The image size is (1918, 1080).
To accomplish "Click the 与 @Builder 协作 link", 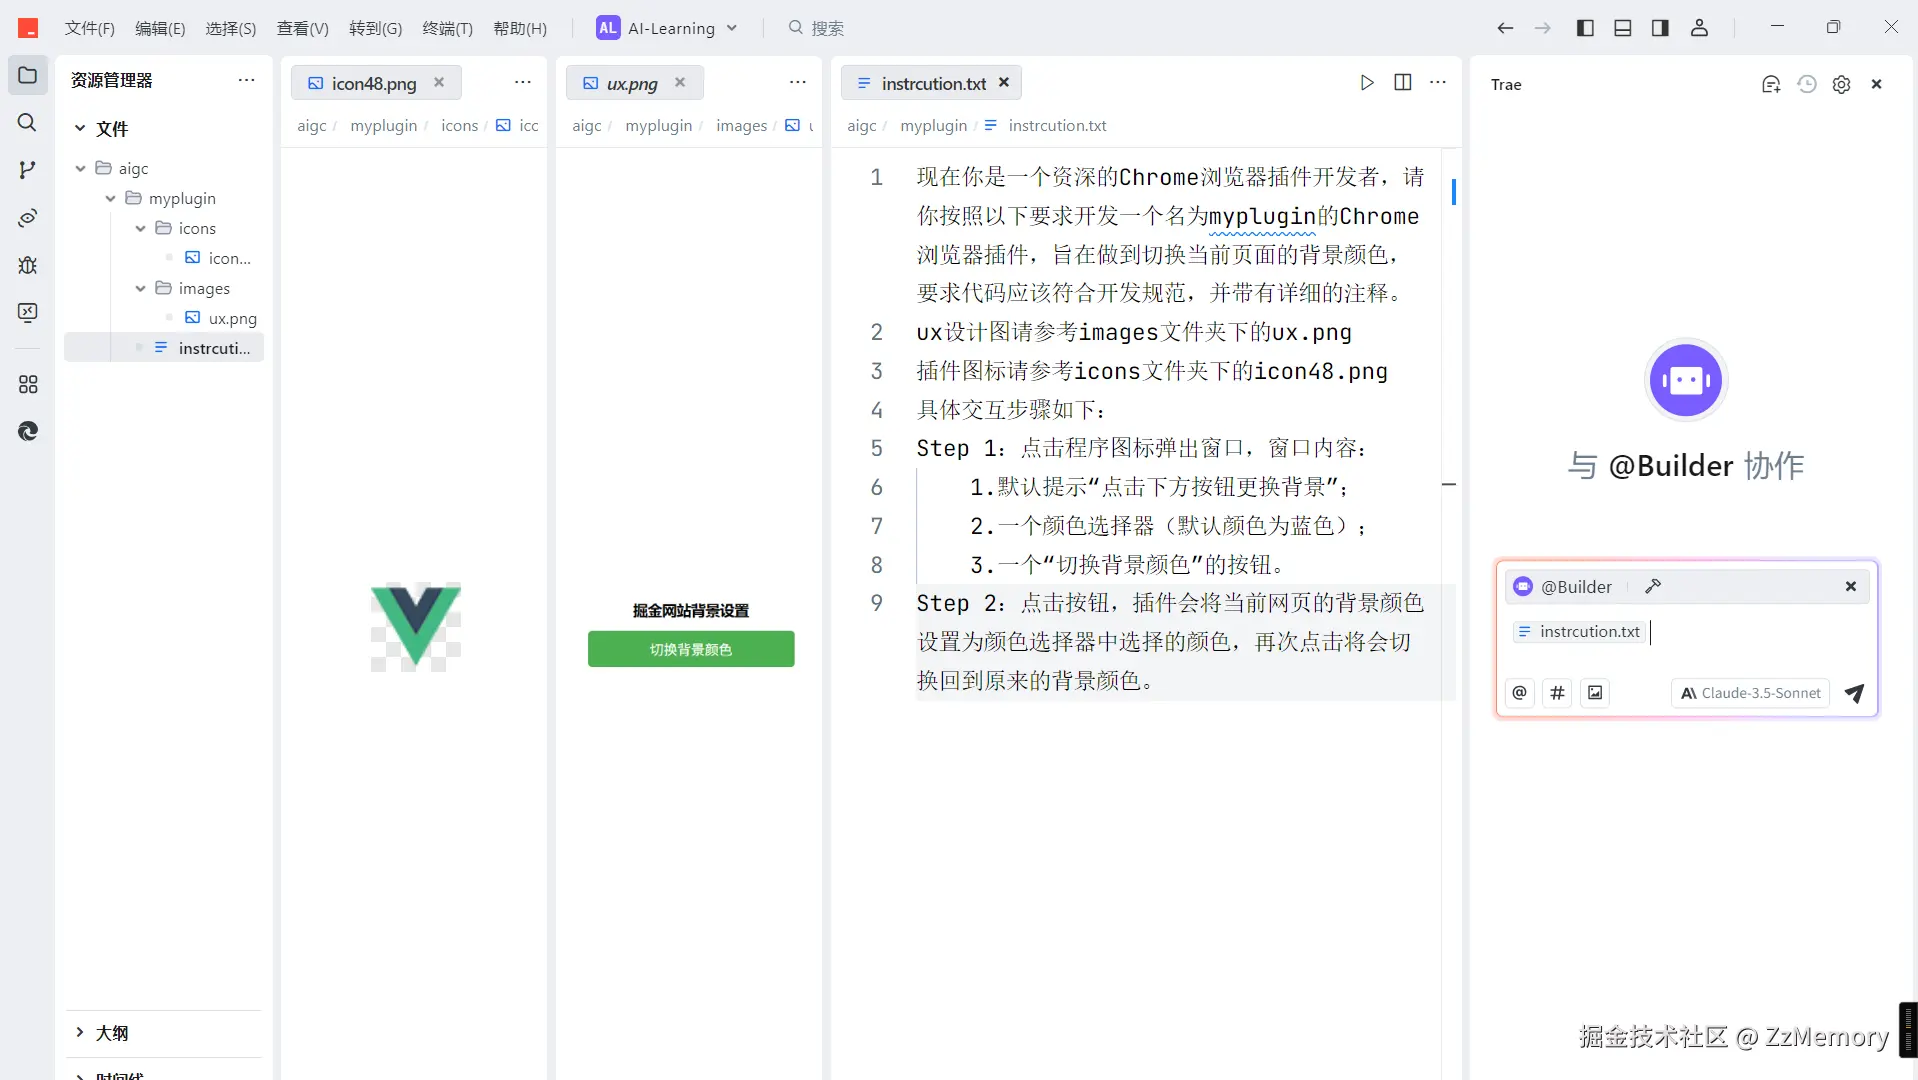I will tap(1686, 465).
